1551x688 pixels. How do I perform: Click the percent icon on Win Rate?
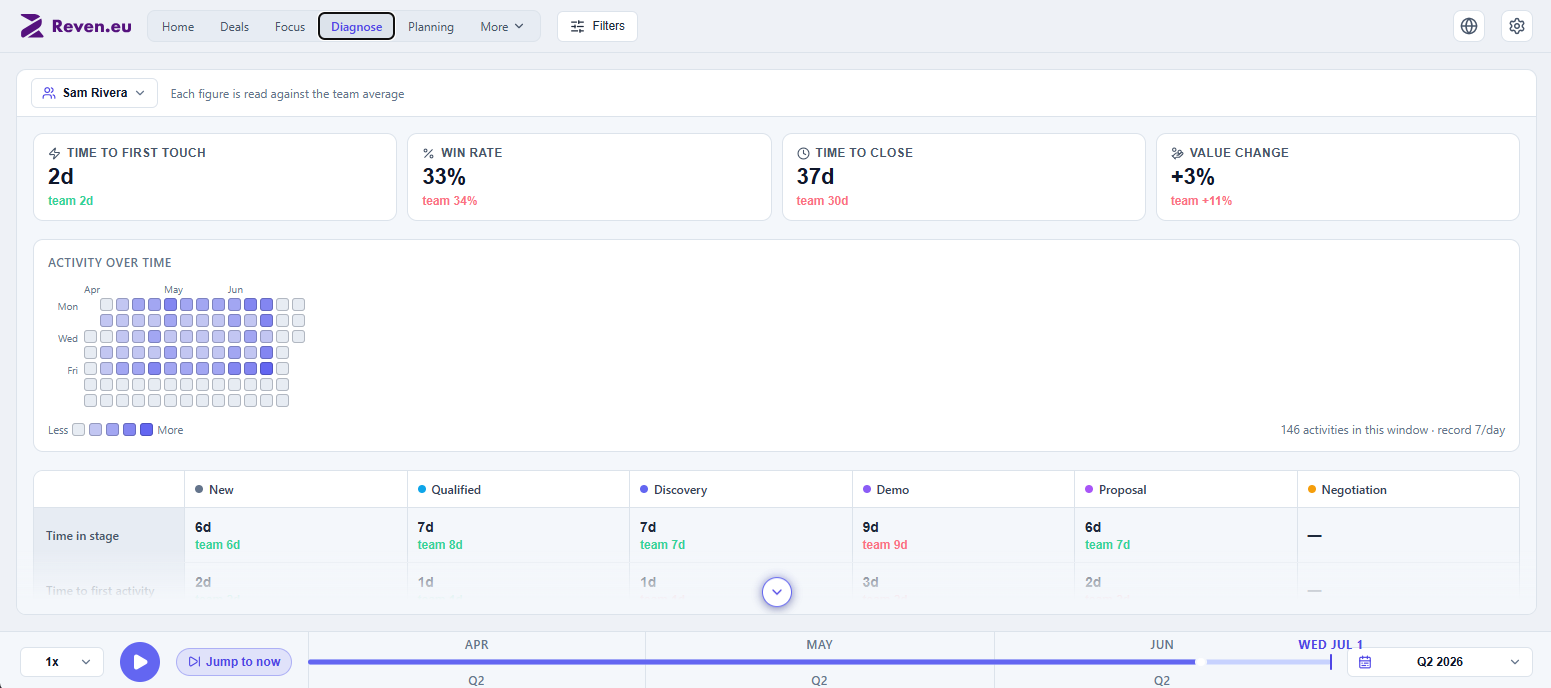[x=429, y=153]
